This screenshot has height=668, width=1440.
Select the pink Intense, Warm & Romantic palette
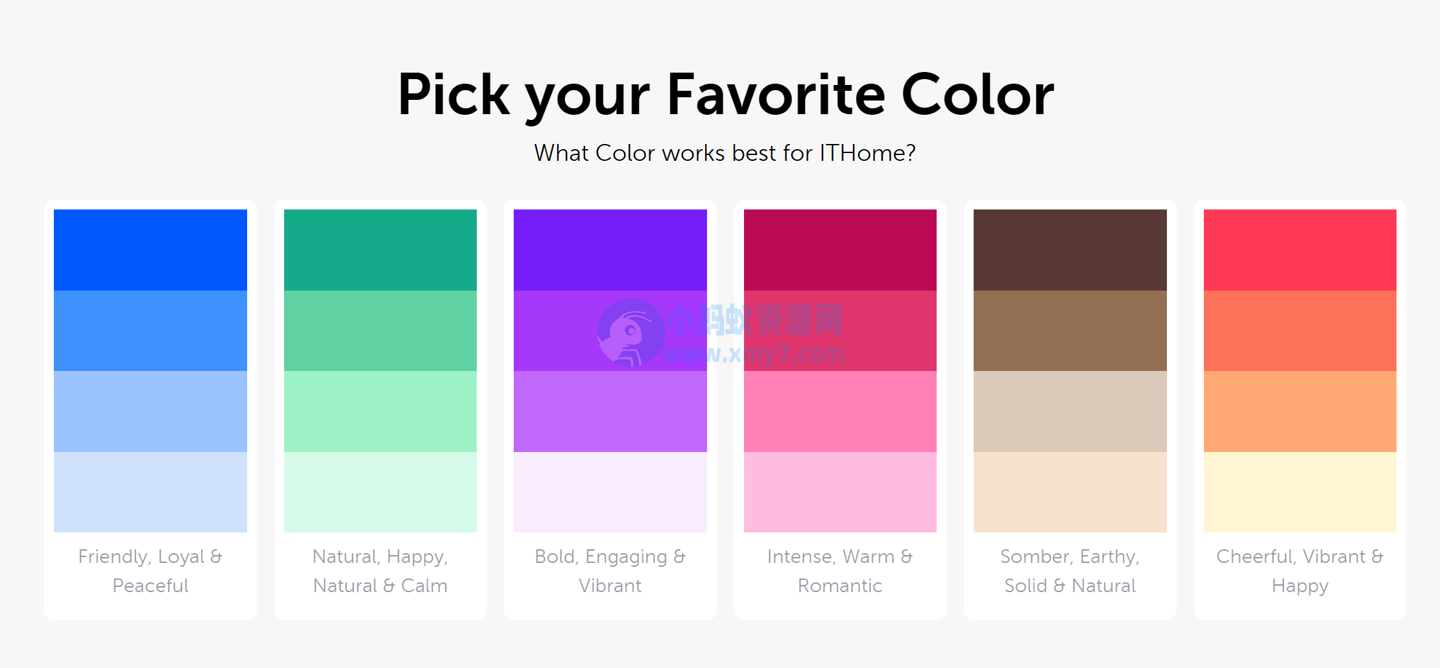point(840,410)
